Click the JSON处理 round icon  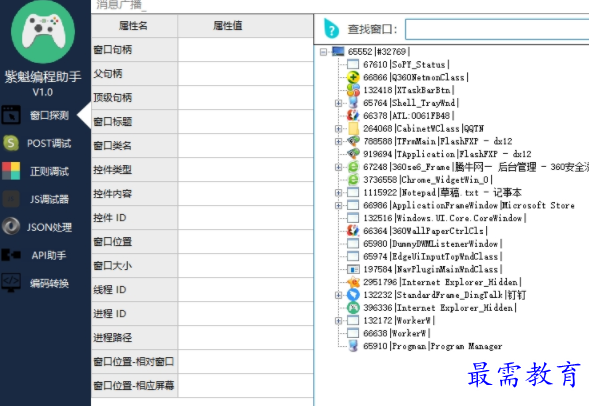coord(11,226)
